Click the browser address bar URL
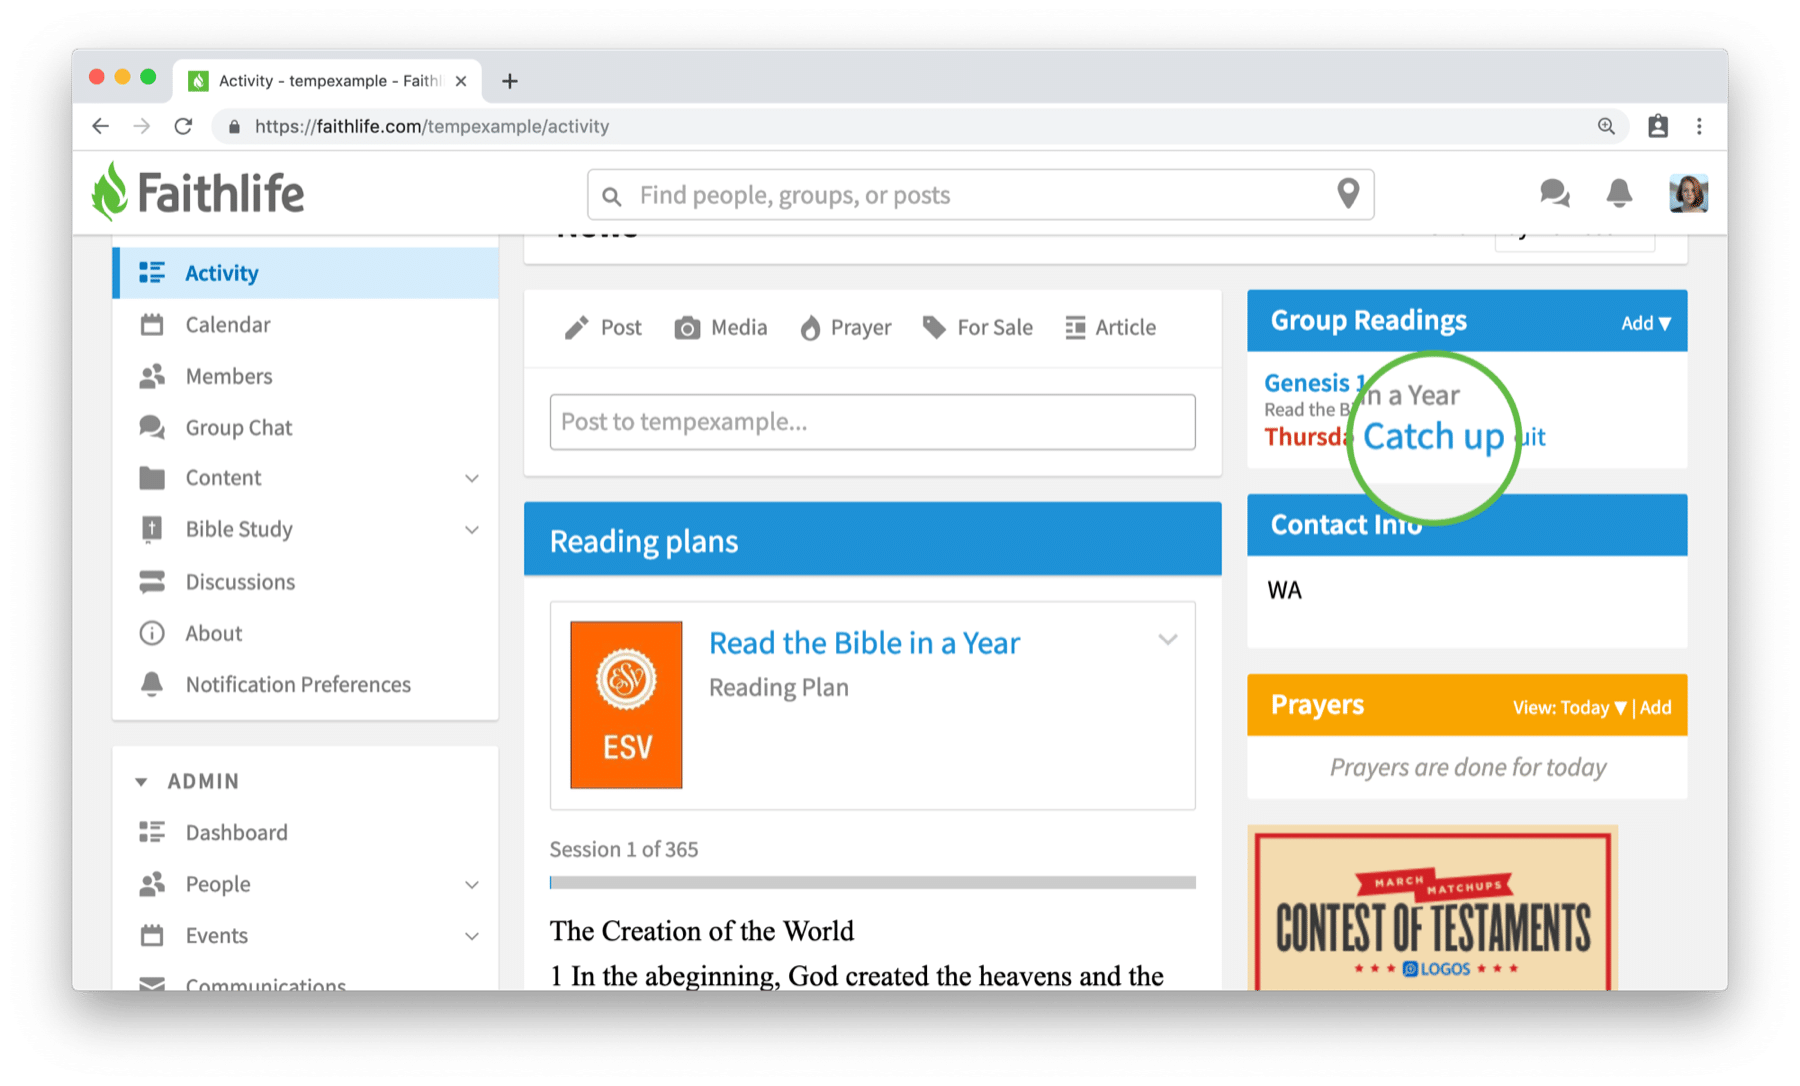1800x1086 pixels. pyautogui.click(x=432, y=126)
